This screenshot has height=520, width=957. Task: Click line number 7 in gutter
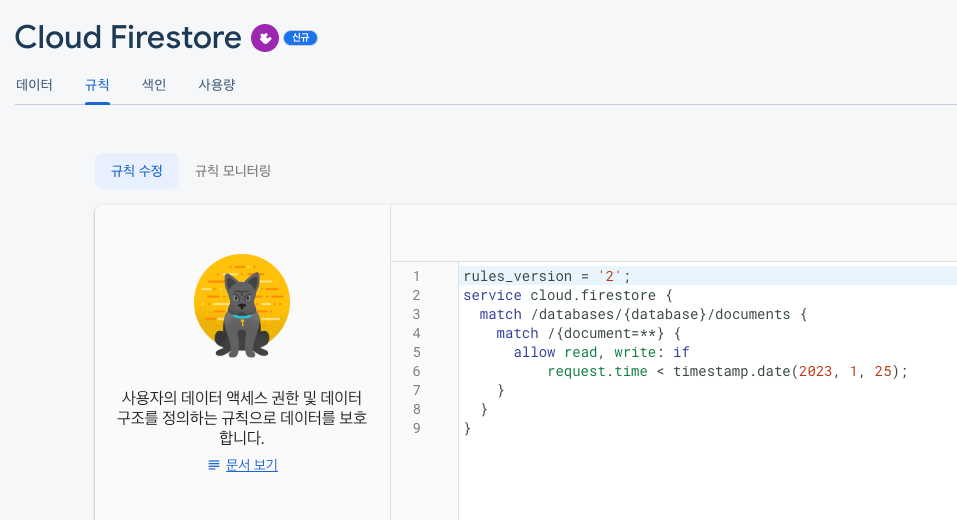[x=416, y=390]
